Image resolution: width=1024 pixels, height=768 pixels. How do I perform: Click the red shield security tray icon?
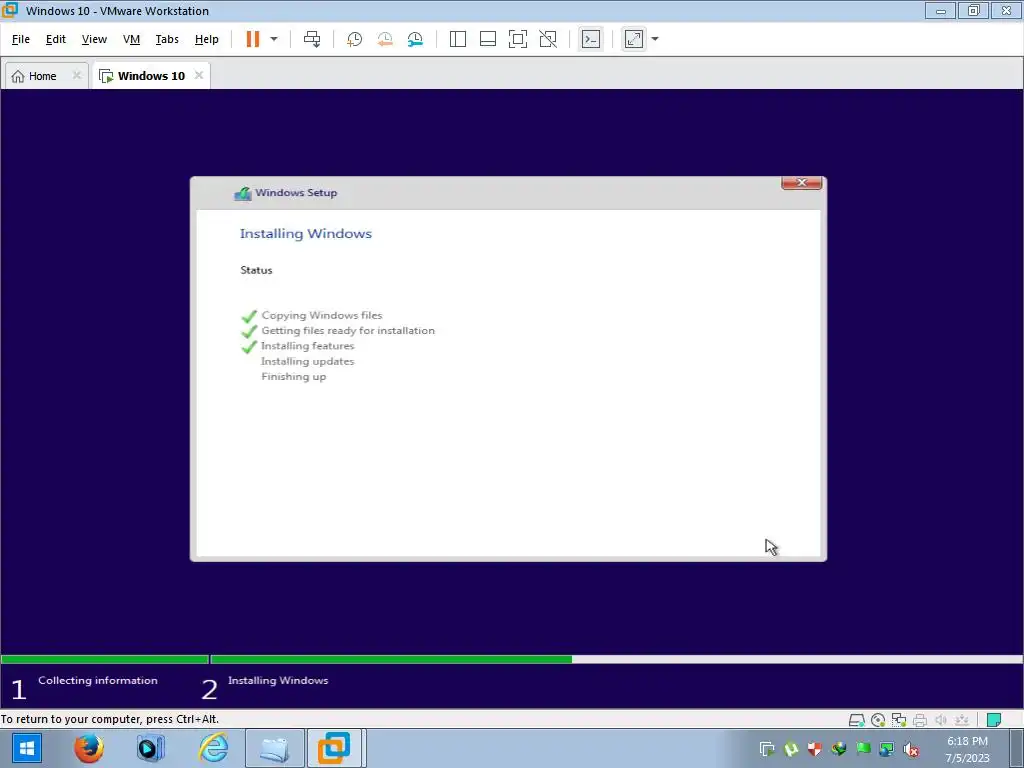click(x=814, y=749)
